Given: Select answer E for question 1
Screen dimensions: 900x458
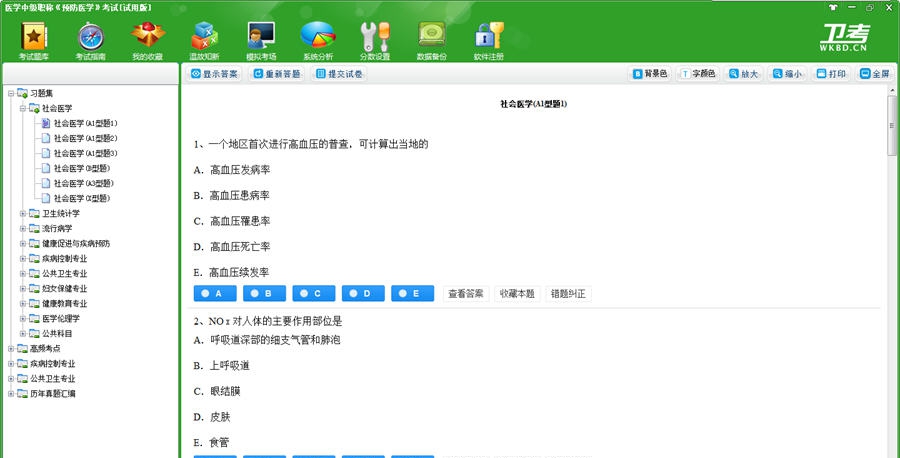Looking at the screenshot, I should 412,293.
